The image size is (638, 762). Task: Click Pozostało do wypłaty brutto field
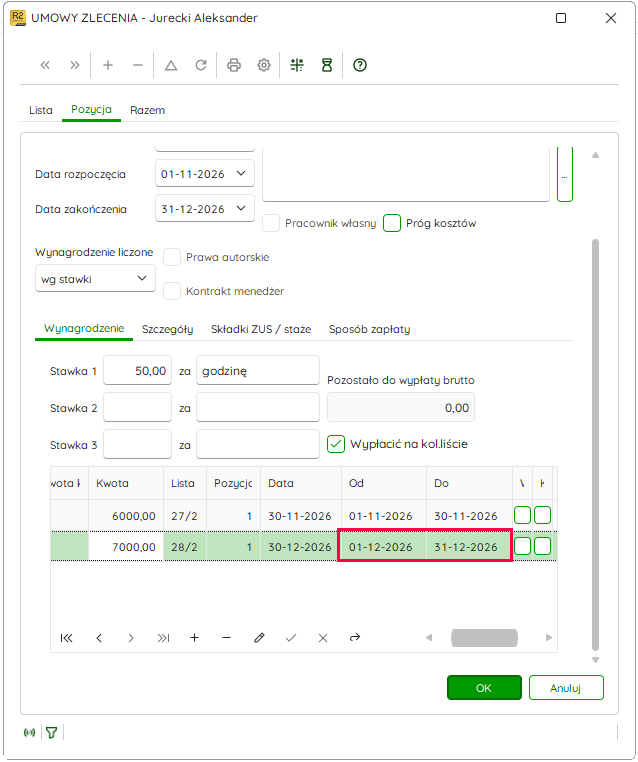pyautogui.click(x=401, y=408)
